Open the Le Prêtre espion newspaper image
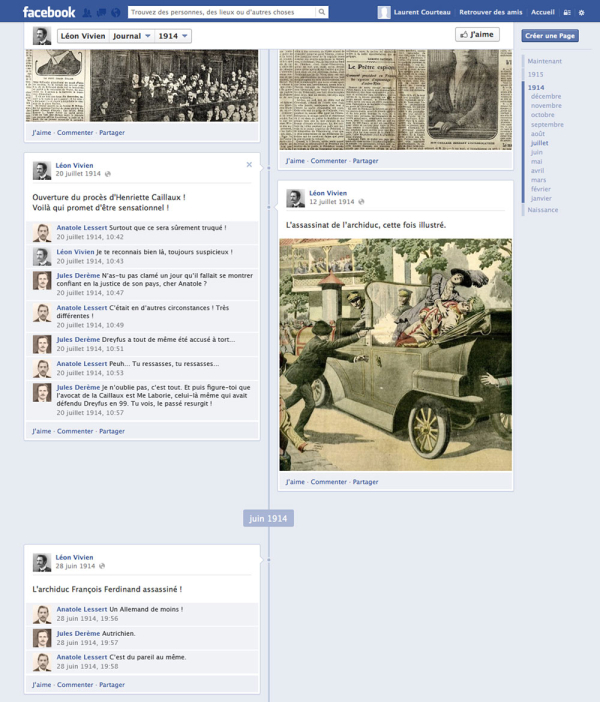 pos(395,99)
